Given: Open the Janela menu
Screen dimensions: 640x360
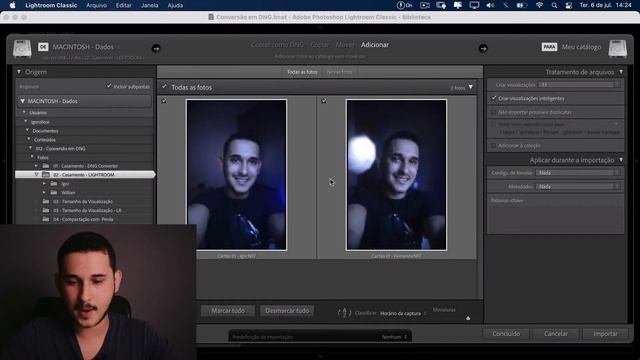Looking at the screenshot, I should click(149, 5).
